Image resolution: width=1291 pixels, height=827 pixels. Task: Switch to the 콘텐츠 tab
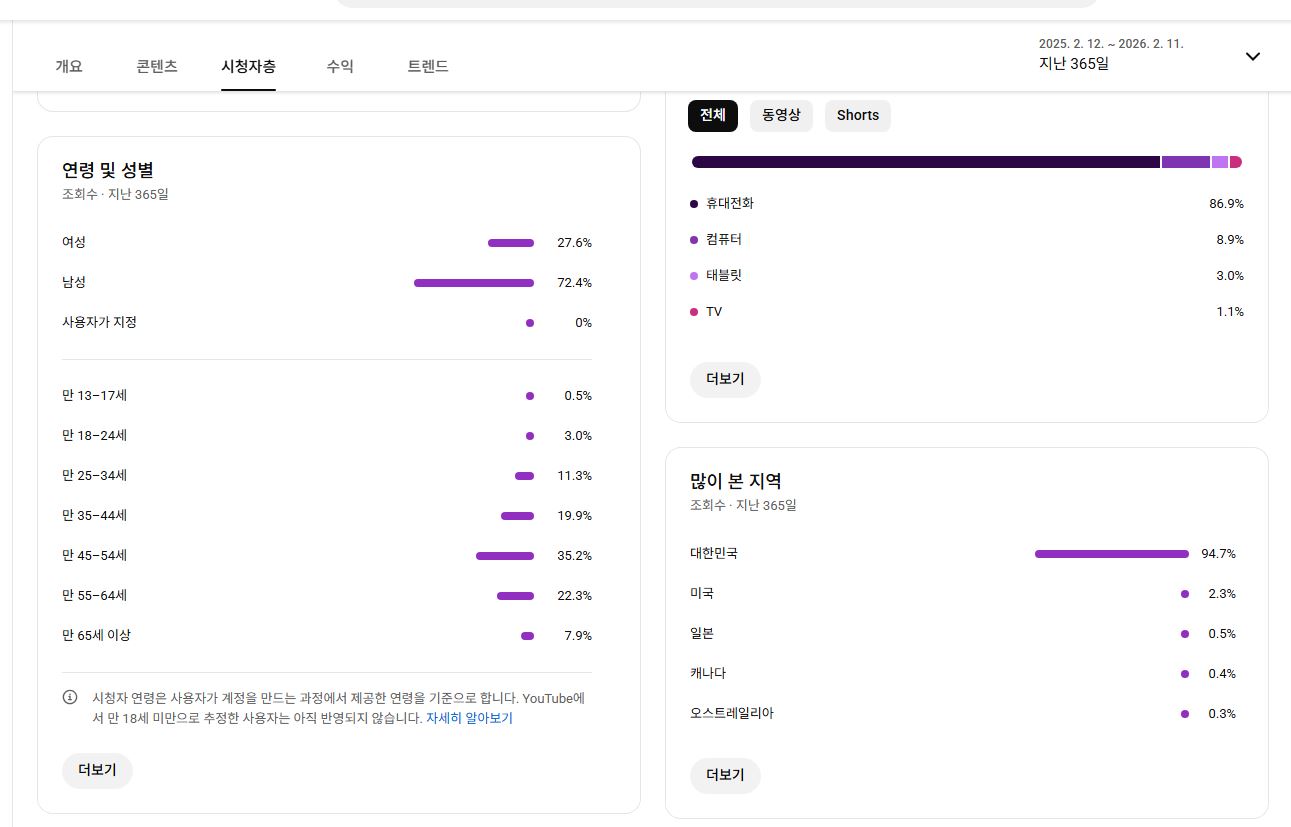[x=157, y=66]
